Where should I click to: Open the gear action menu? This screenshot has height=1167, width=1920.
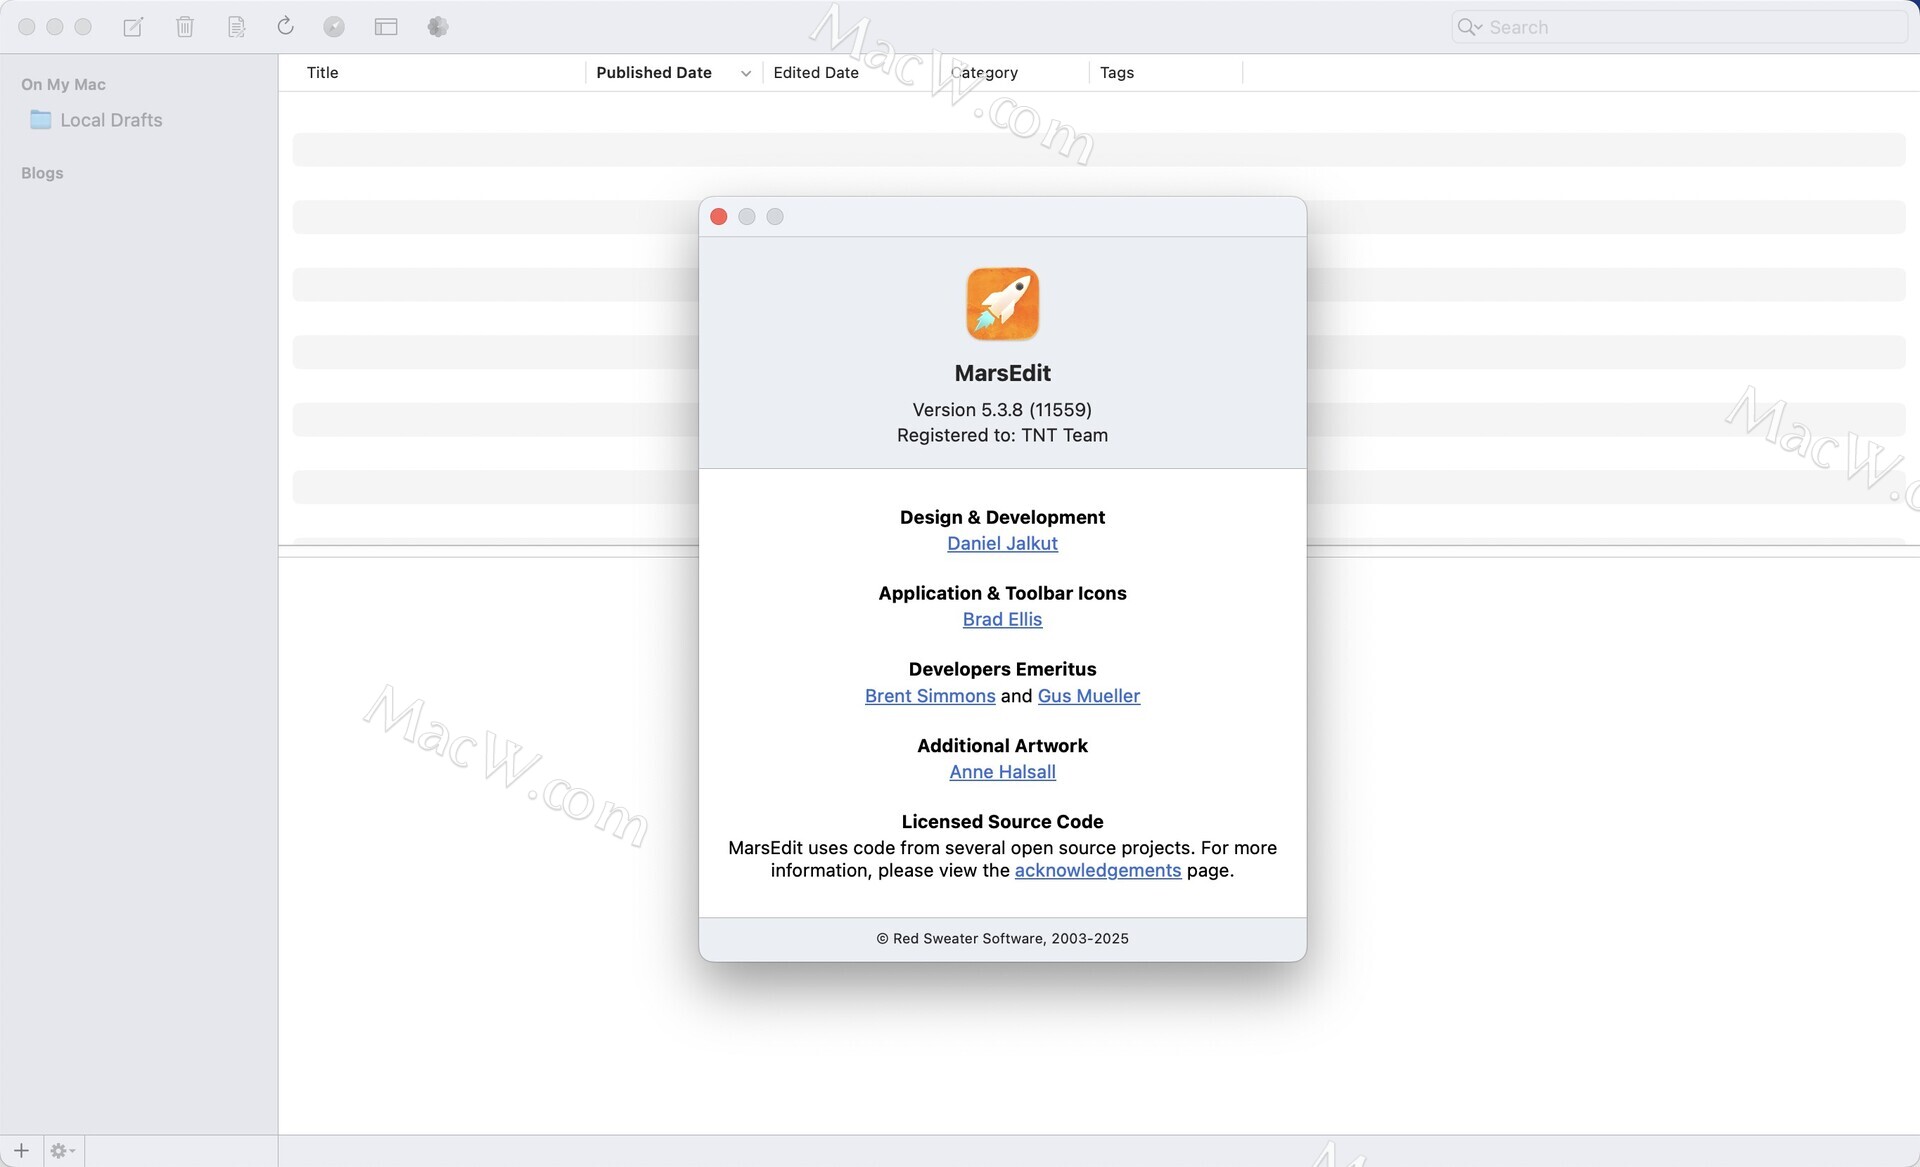[x=62, y=1151]
